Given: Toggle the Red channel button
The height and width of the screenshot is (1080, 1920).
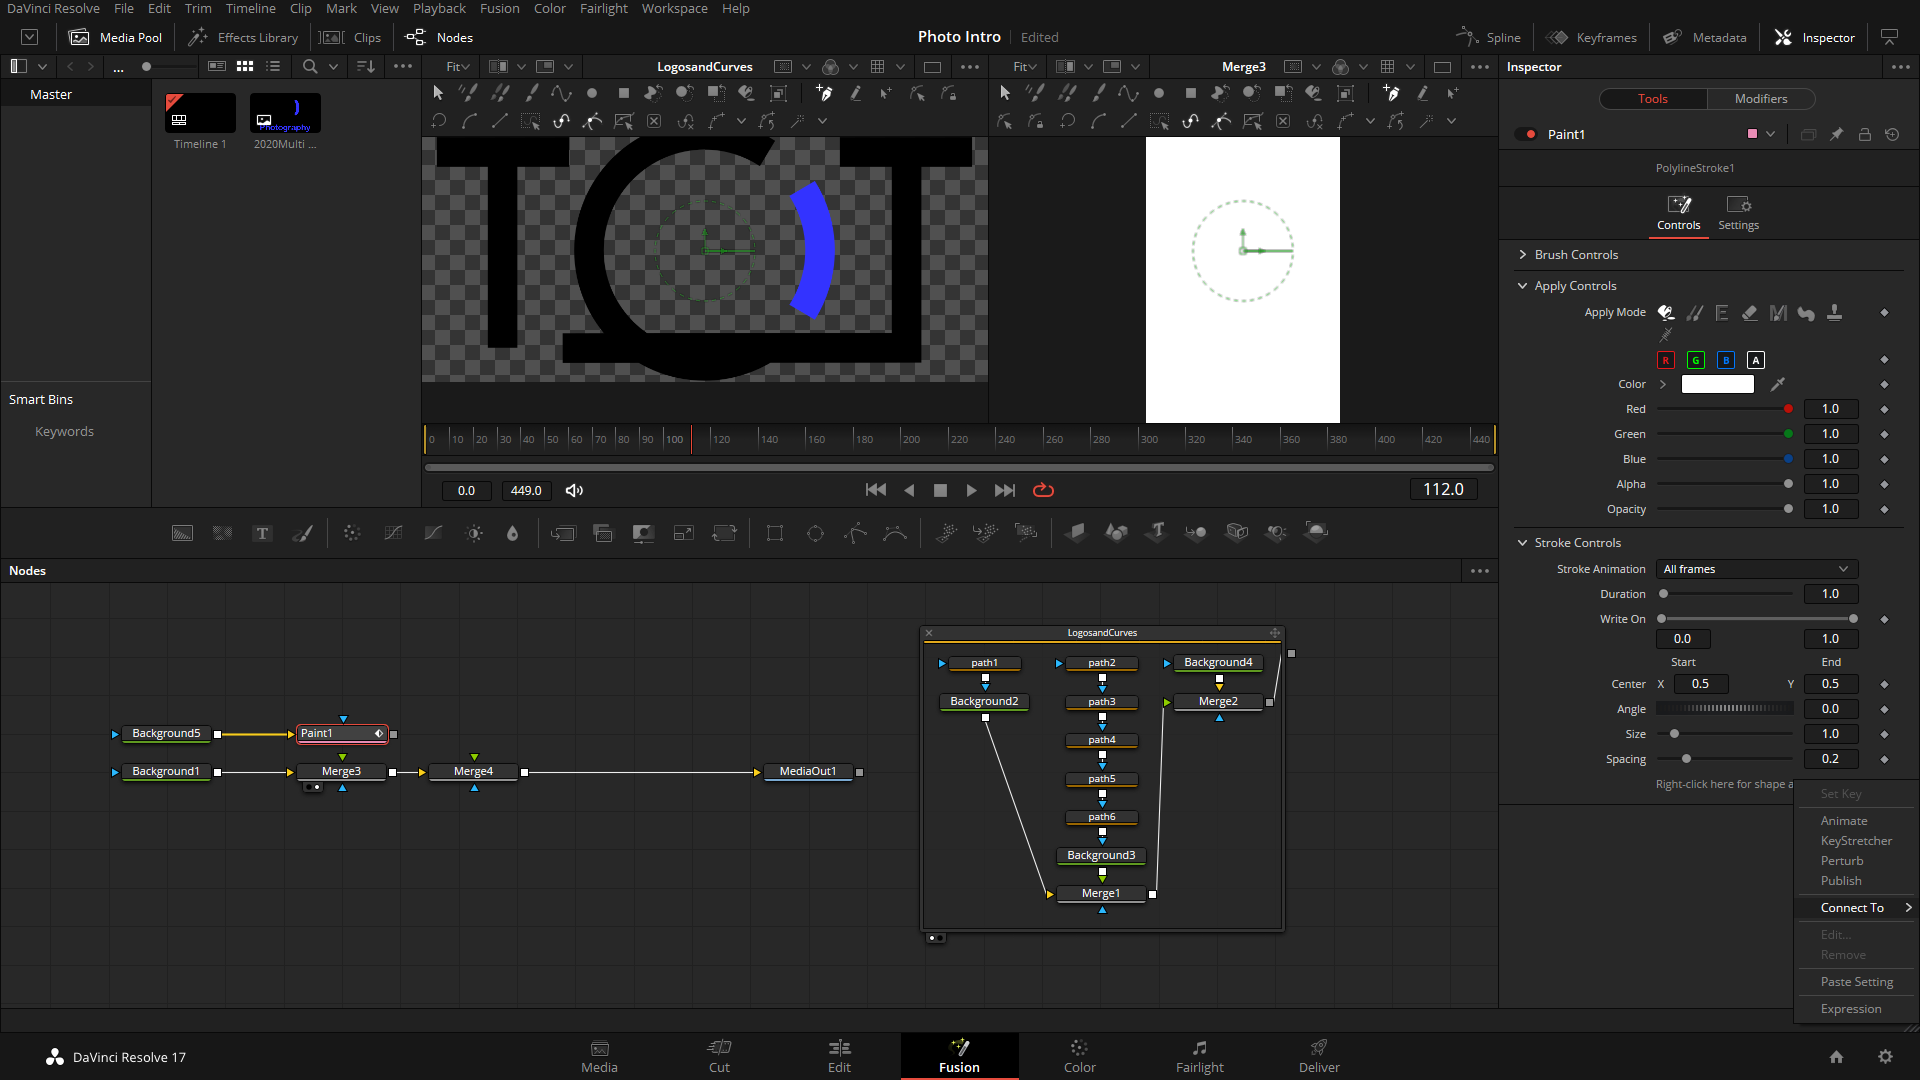Looking at the screenshot, I should pyautogui.click(x=1666, y=360).
